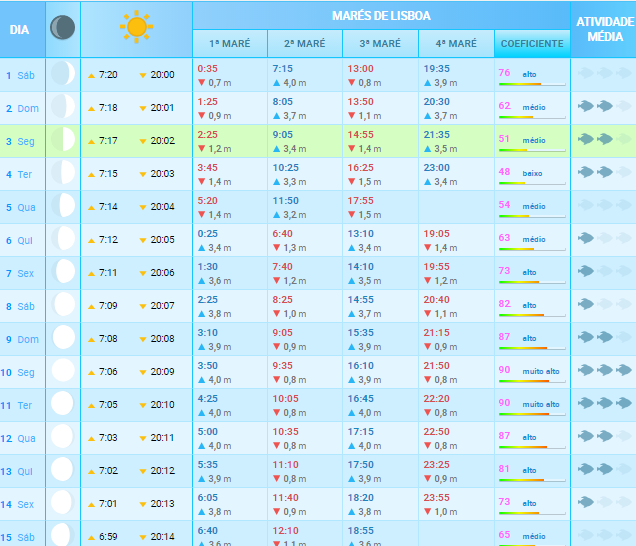Click the moon phase icon for 3 Seg
Image resolution: width=636 pixels, height=546 pixels.
pos(63,140)
